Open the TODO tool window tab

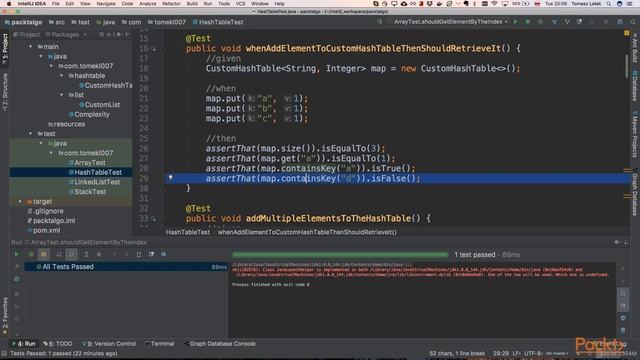58,344
